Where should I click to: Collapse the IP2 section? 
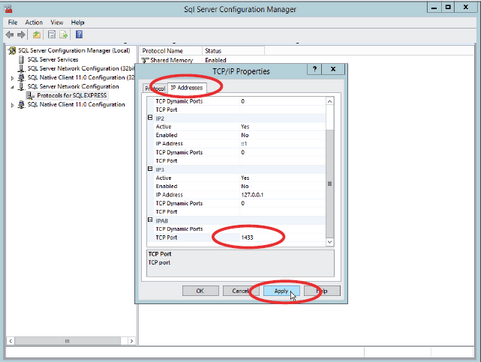point(150,118)
